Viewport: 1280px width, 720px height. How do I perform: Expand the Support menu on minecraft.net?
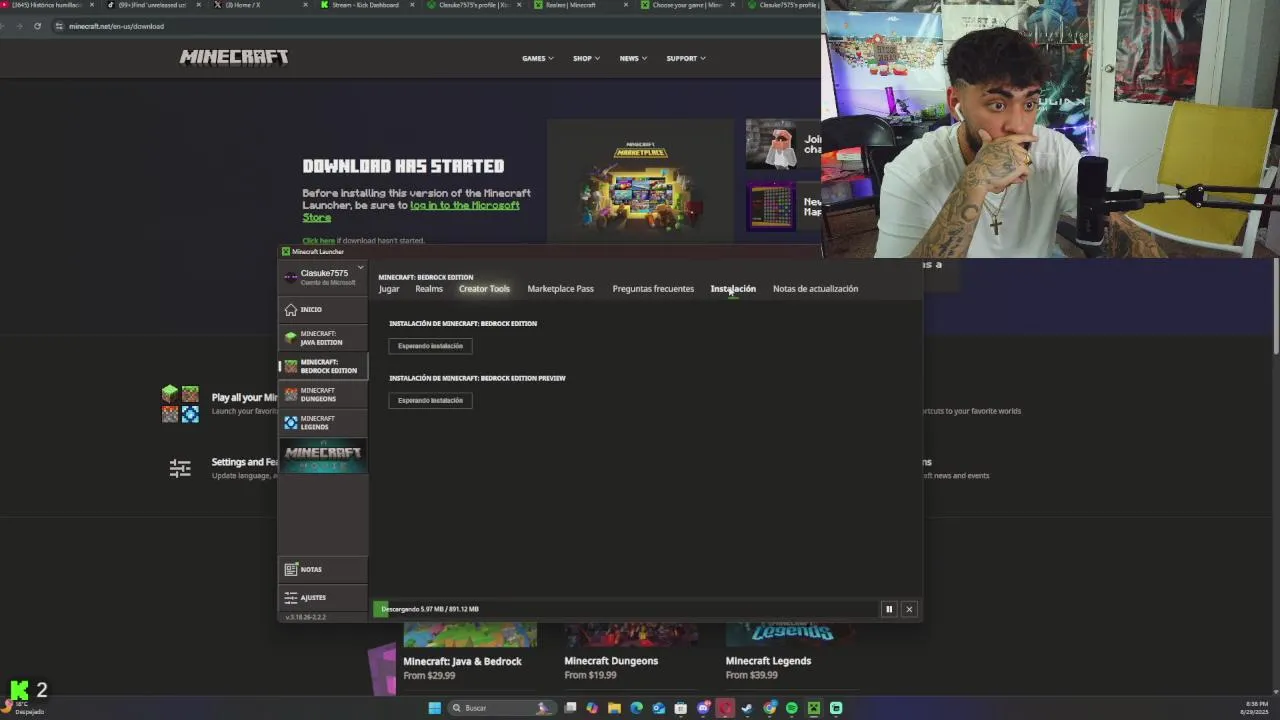(686, 58)
